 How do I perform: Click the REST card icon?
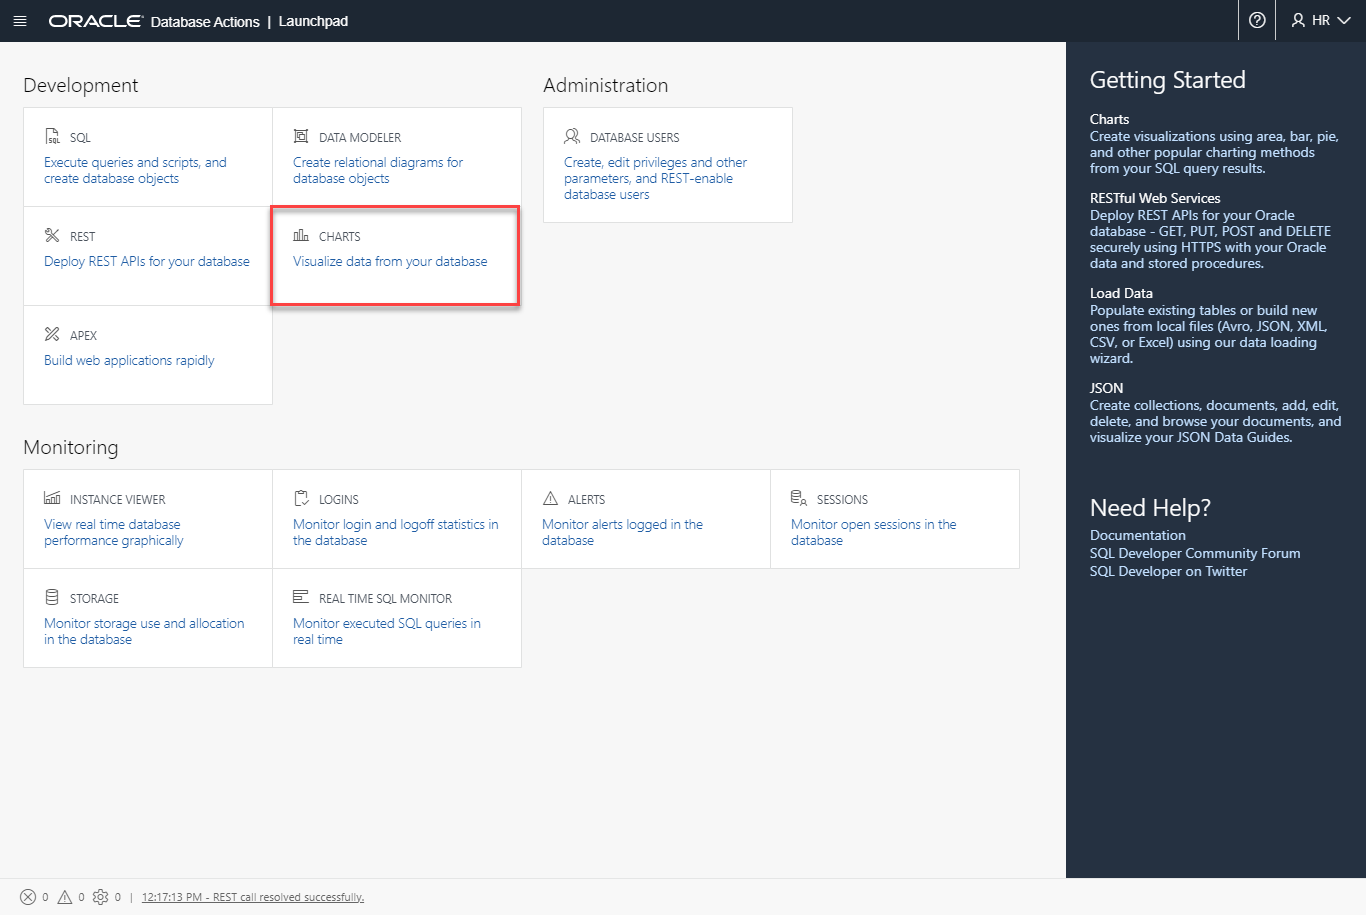point(52,235)
